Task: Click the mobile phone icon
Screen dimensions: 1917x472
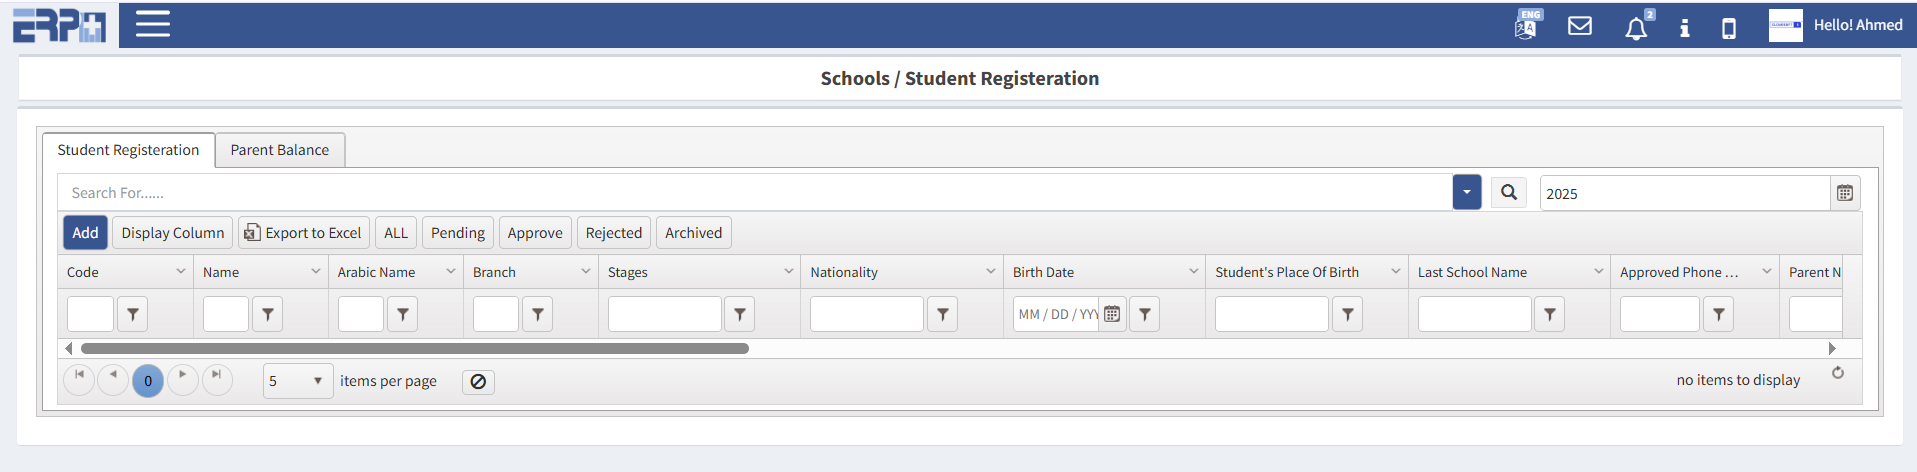Action: click(x=1729, y=28)
